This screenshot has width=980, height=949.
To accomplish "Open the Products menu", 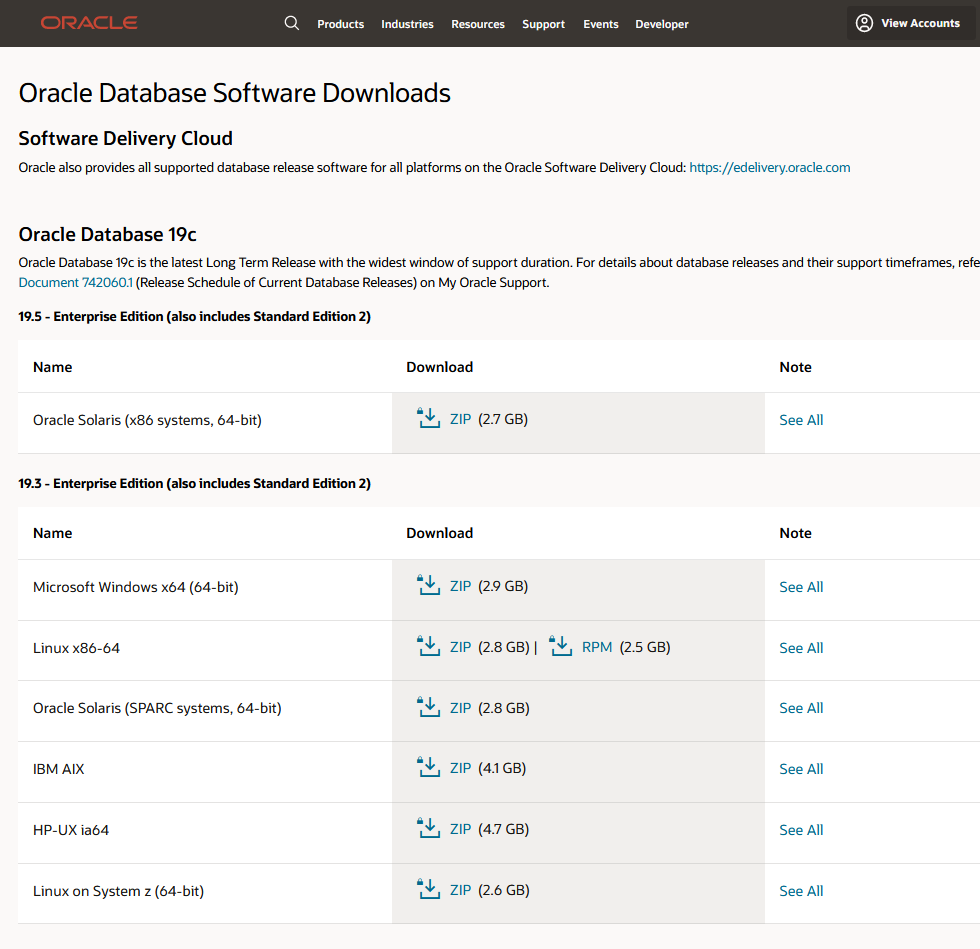I will pos(340,24).
